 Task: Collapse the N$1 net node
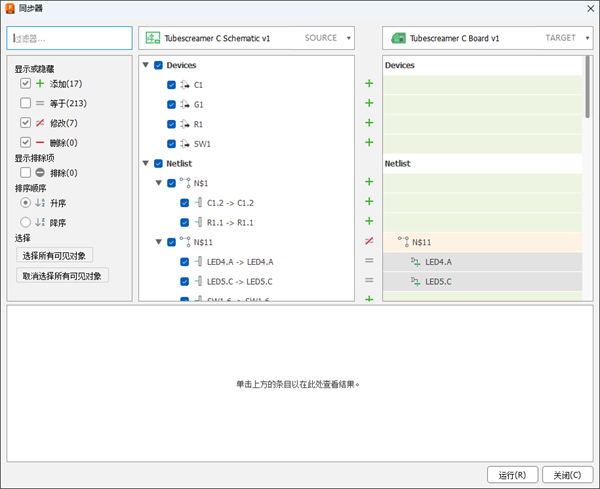159,183
